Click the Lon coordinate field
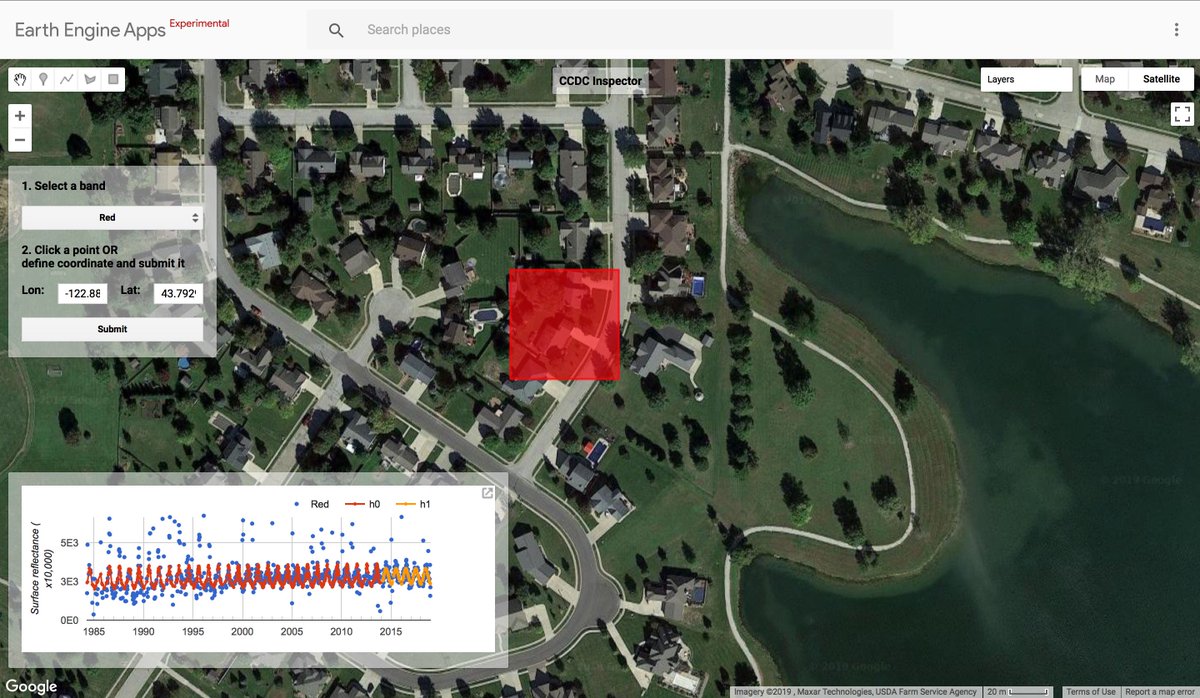The width and height of the screenshot is (1200, 698). 82,293
